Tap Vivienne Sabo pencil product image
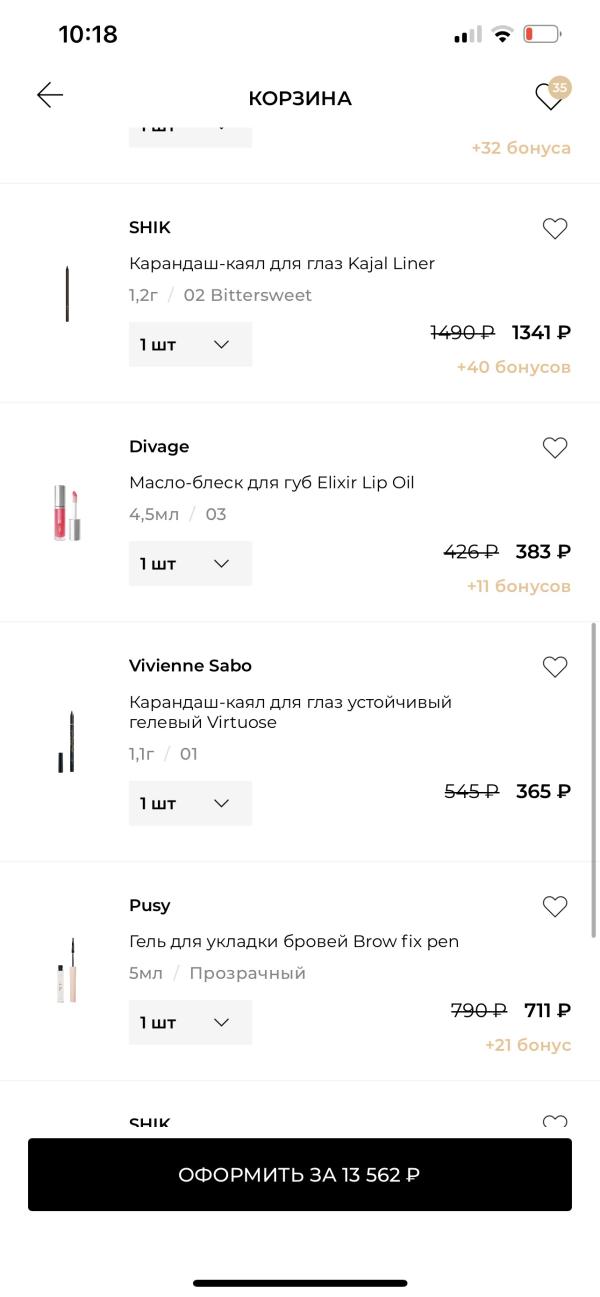The image size is (600, 1297). click(x=67, y=742)
